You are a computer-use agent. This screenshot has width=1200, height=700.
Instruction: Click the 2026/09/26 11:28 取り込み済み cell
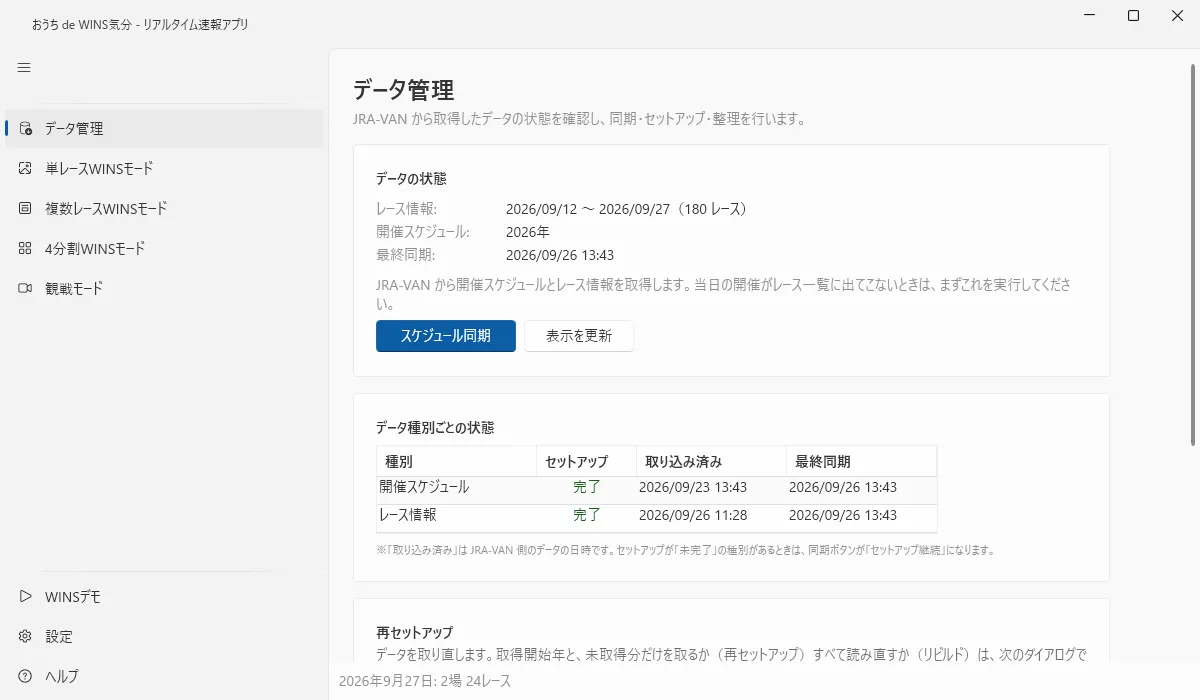[693, 516]
